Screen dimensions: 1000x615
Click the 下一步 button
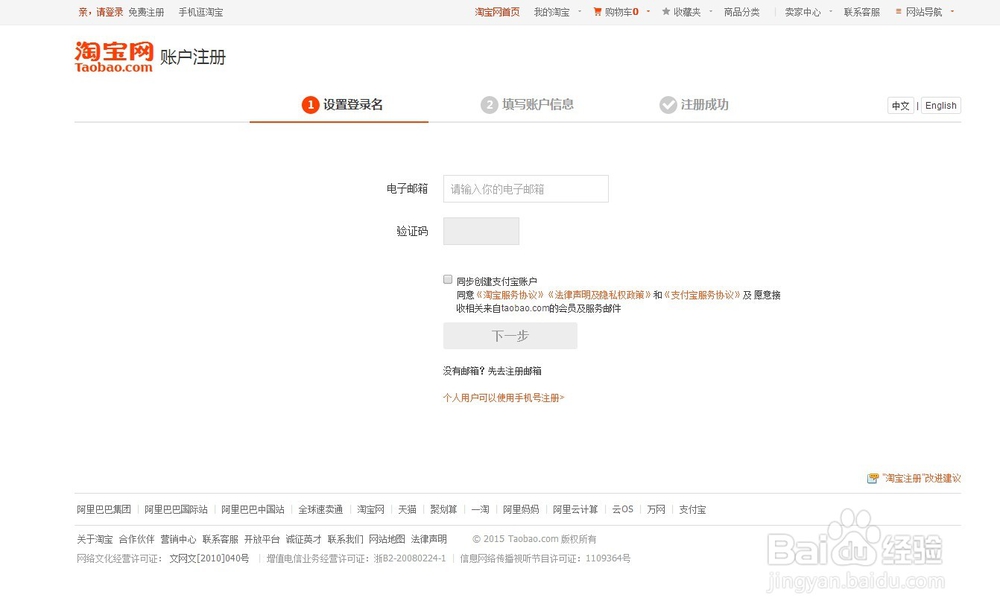pos(510,336)
